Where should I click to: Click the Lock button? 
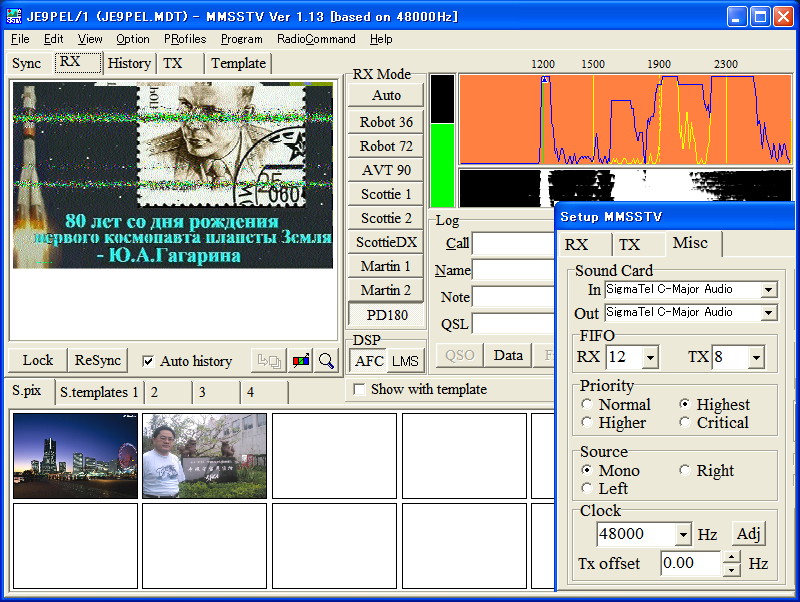pyautogui.click(x=38, y=360)
